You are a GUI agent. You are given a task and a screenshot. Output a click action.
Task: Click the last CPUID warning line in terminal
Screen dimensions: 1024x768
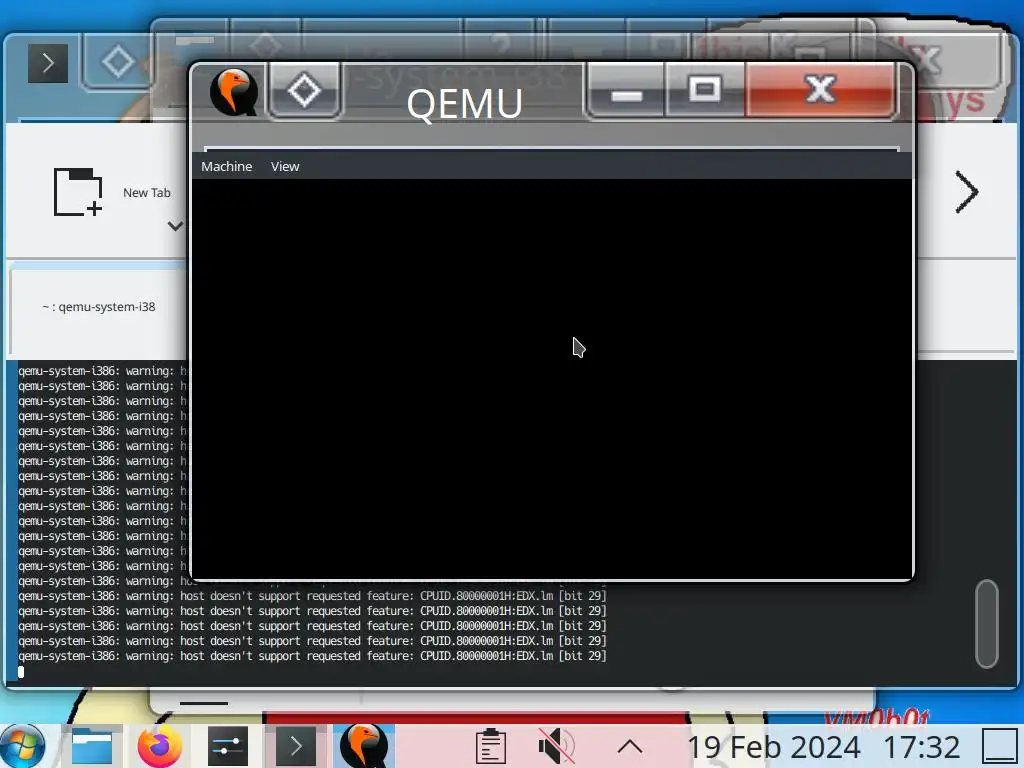(312, 656)
